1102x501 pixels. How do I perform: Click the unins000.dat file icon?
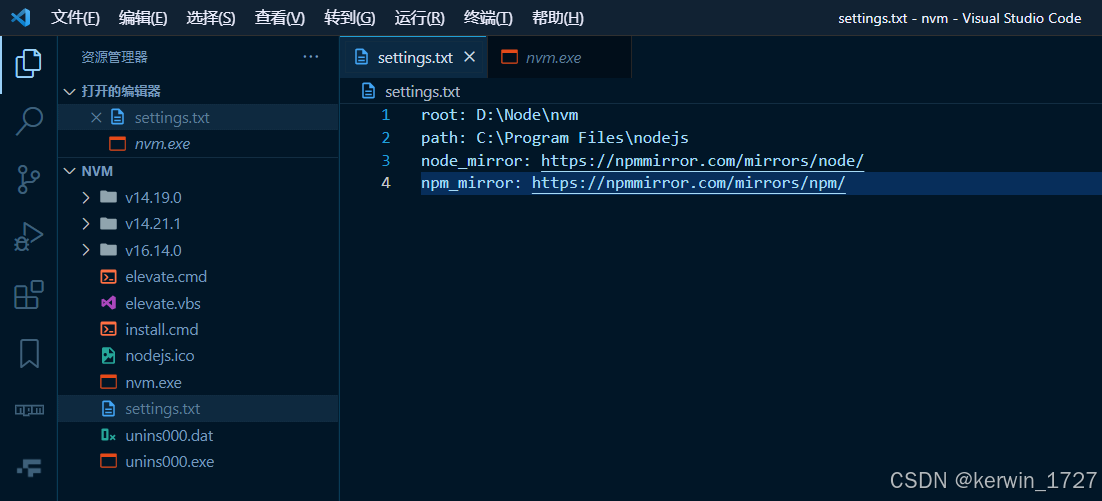(x=108, y=436)
